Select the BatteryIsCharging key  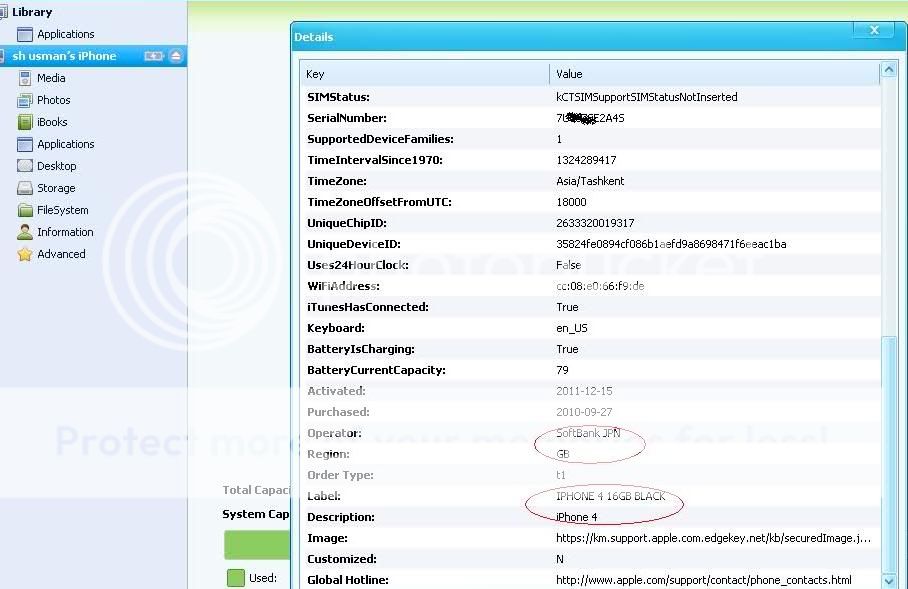coord(361,349)
